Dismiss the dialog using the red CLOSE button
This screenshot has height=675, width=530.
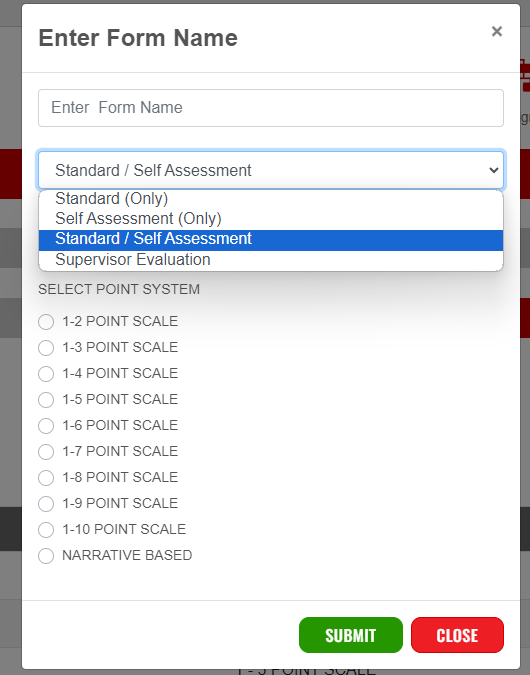click(457, 635)
